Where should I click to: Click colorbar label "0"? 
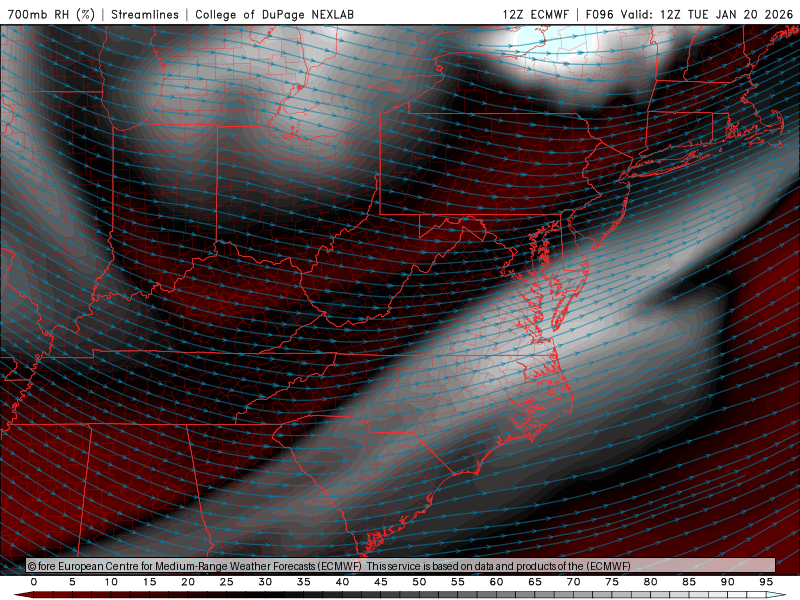click(34, 582)
